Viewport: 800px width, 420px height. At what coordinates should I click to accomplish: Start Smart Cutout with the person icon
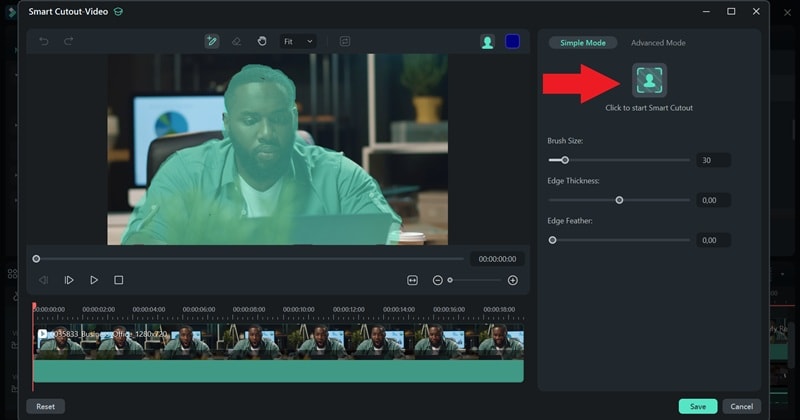[x=649, y=80]
